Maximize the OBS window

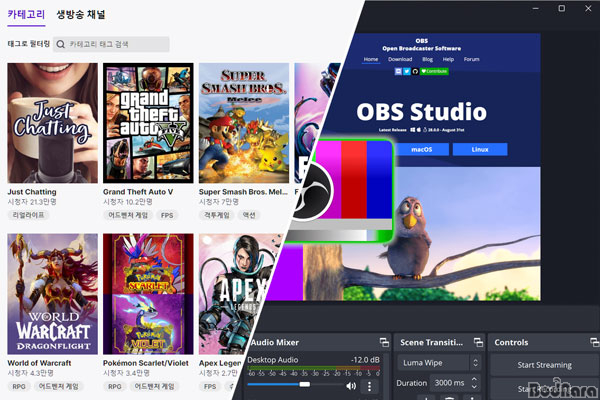point(562,8)
